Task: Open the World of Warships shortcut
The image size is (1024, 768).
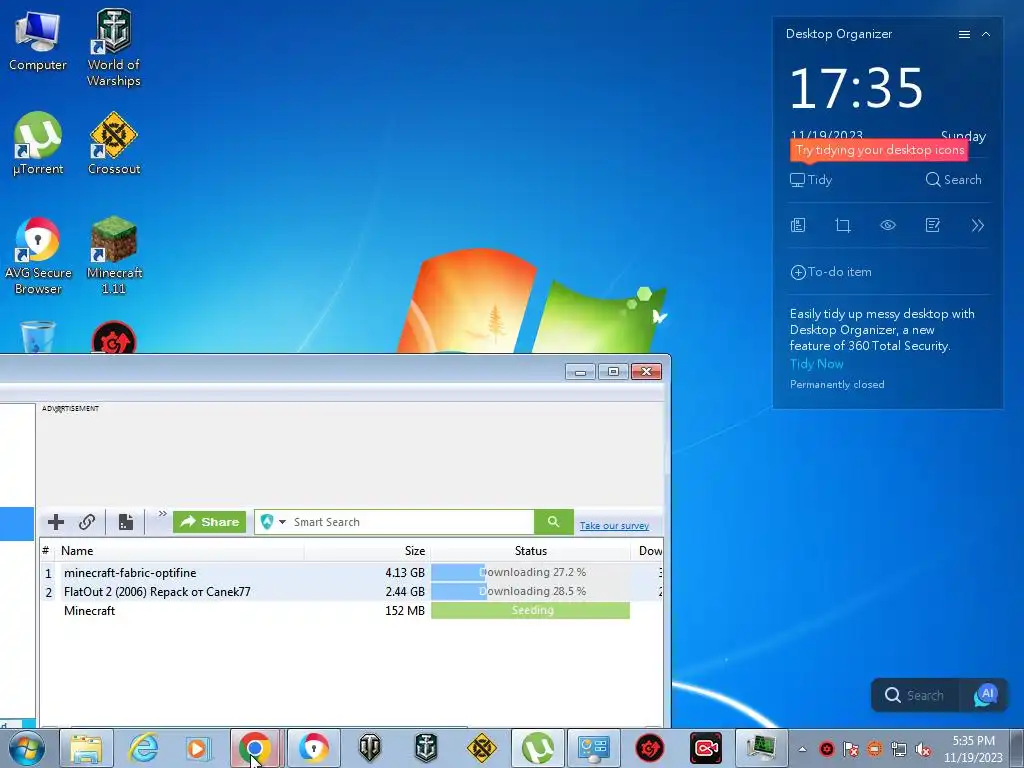Action: [x=114, y=48]
